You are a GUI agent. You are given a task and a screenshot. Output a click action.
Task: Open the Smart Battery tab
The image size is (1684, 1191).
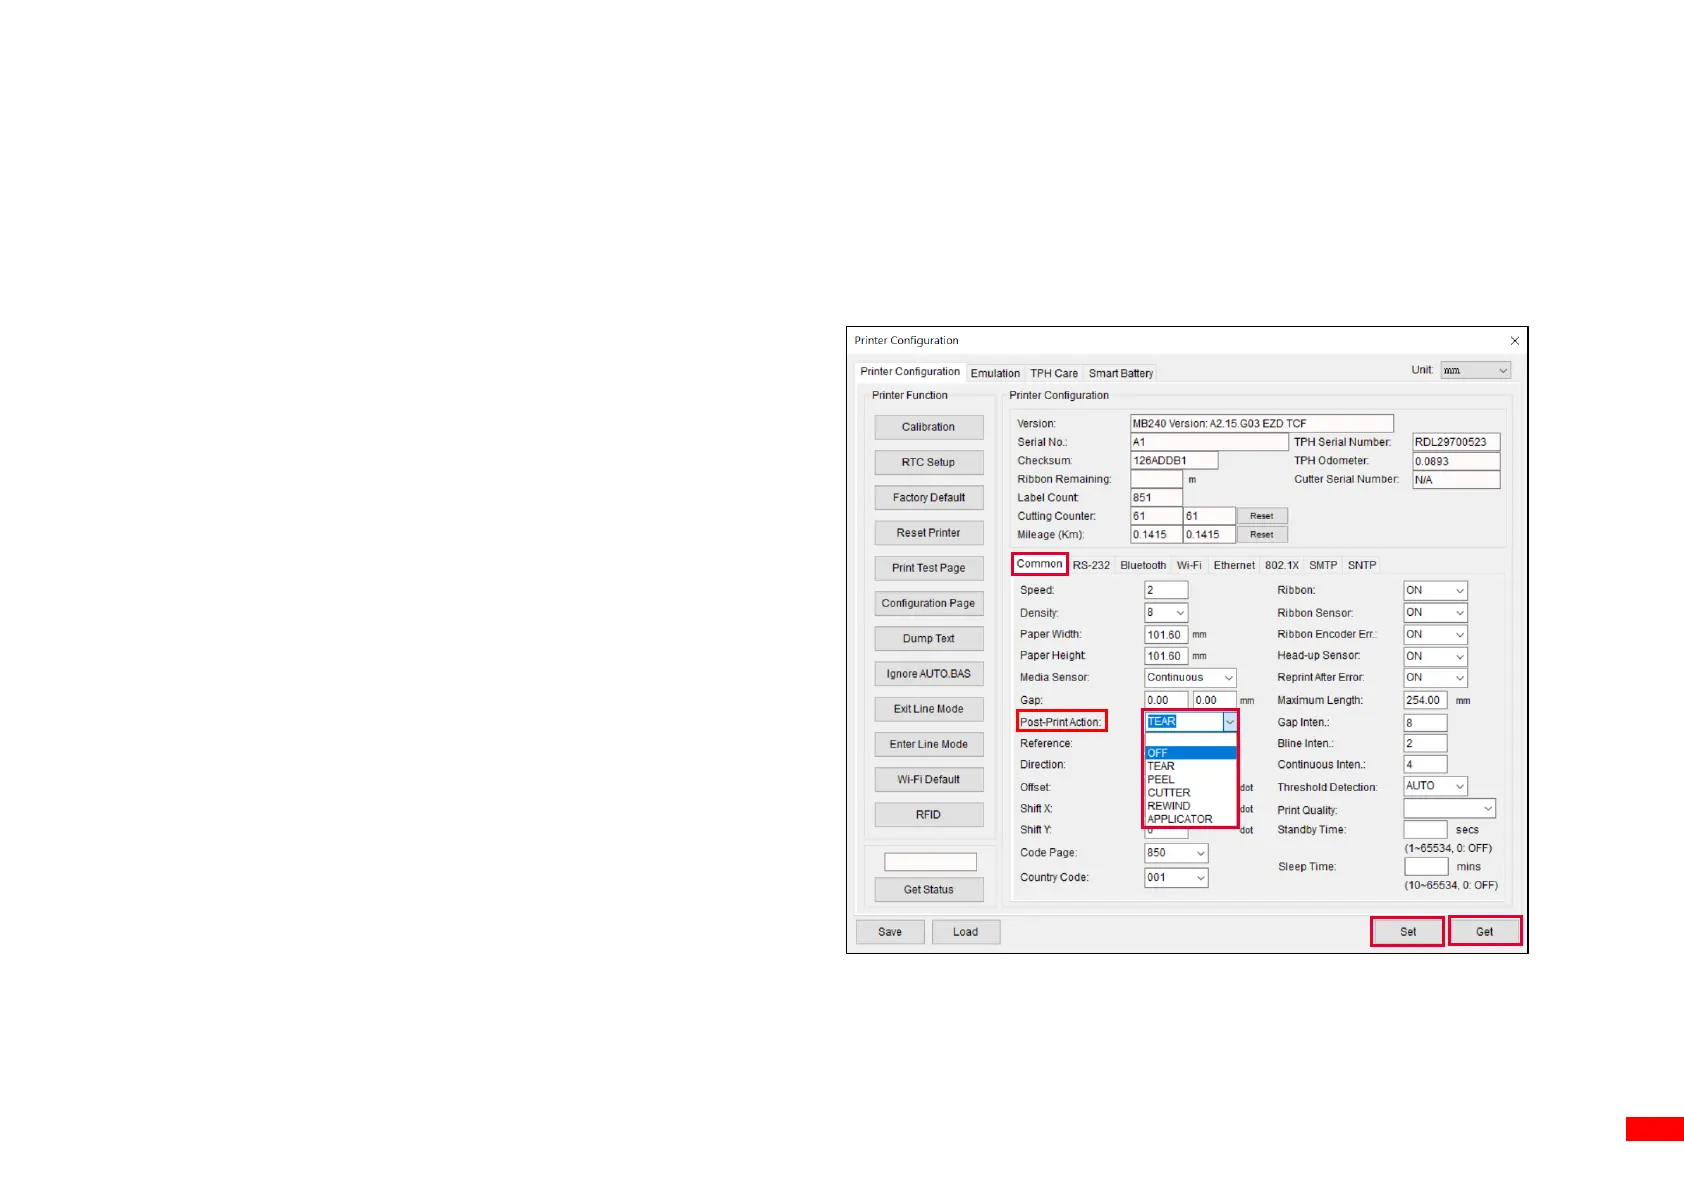pos(1121,373)
